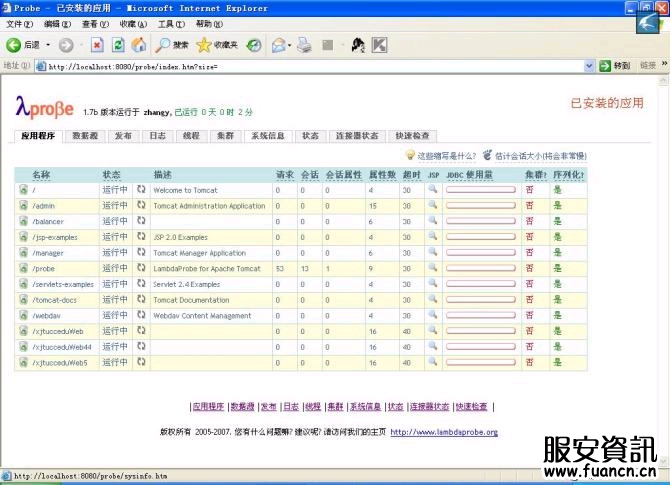Click the IE Forward arrow button
This screenshot has height=485, width=670.
pos(66,45)
